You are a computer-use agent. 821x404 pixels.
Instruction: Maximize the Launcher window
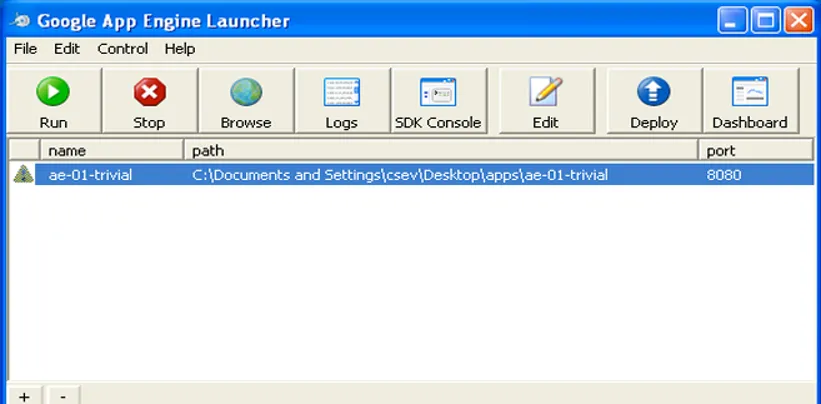coord(765,21)
